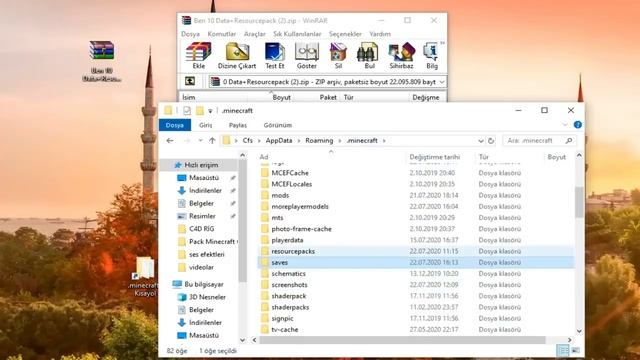Go up one folder in WinRAR
The height and width of the screenshot is (360, 640).
pyautogui.click(x=190, y=81)
